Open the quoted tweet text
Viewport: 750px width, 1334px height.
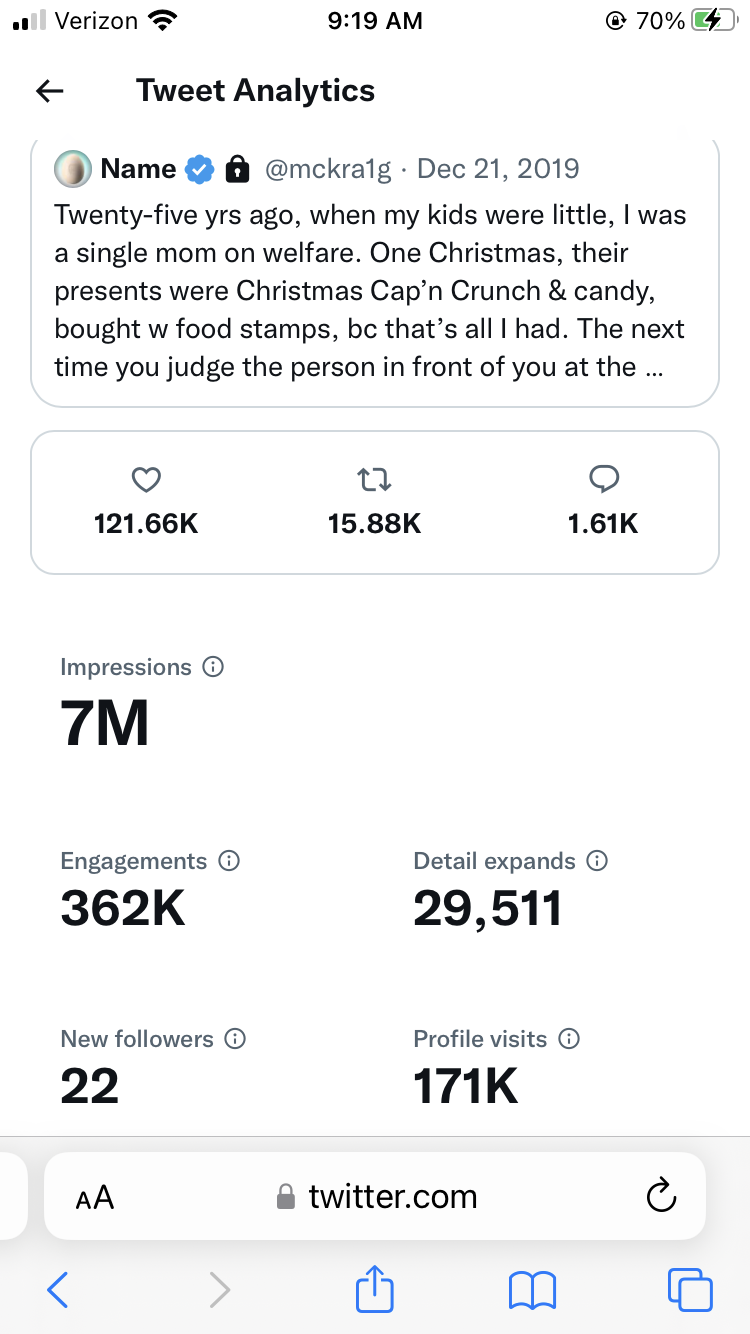click(370, 290)
